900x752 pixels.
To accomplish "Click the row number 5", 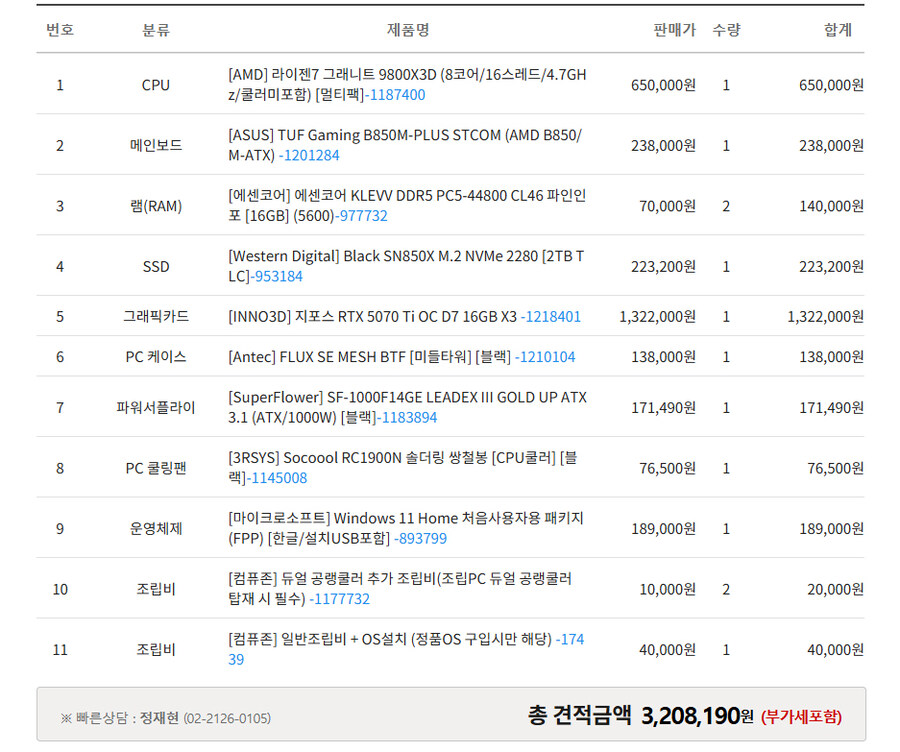I will [60, 316].
